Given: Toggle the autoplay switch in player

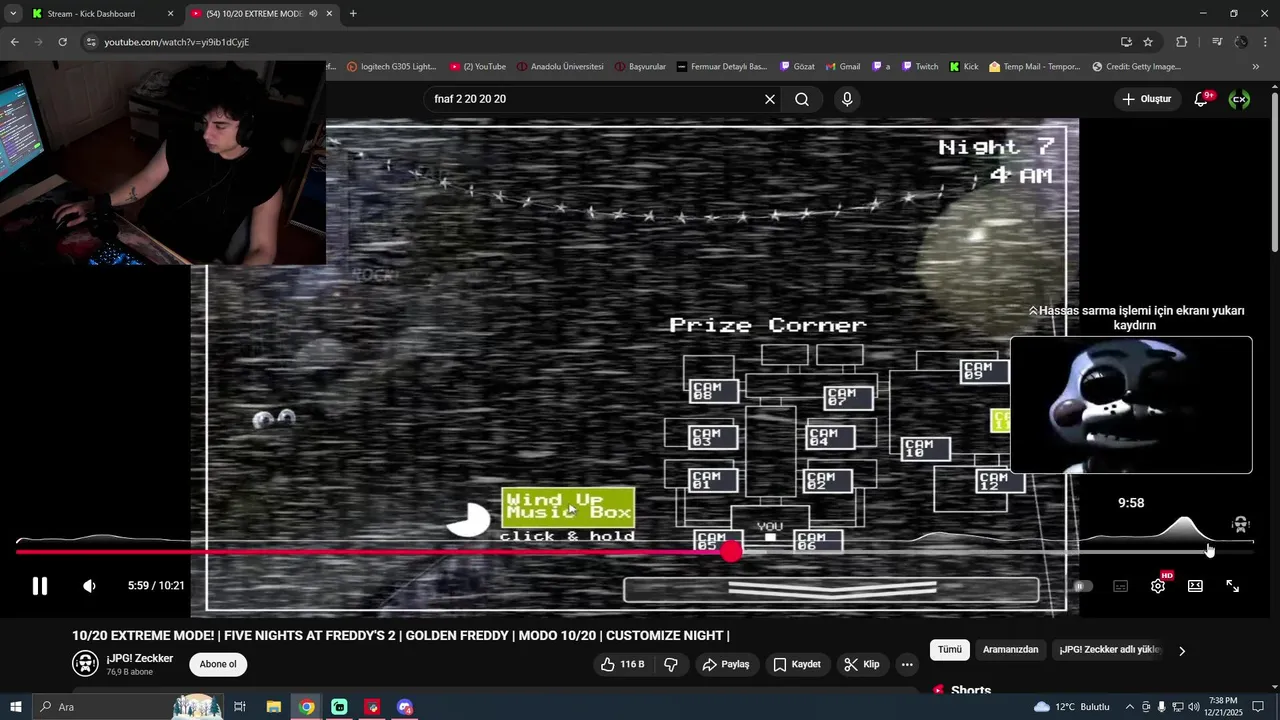Looking at the screenshot, I should tap(1083, 586).
